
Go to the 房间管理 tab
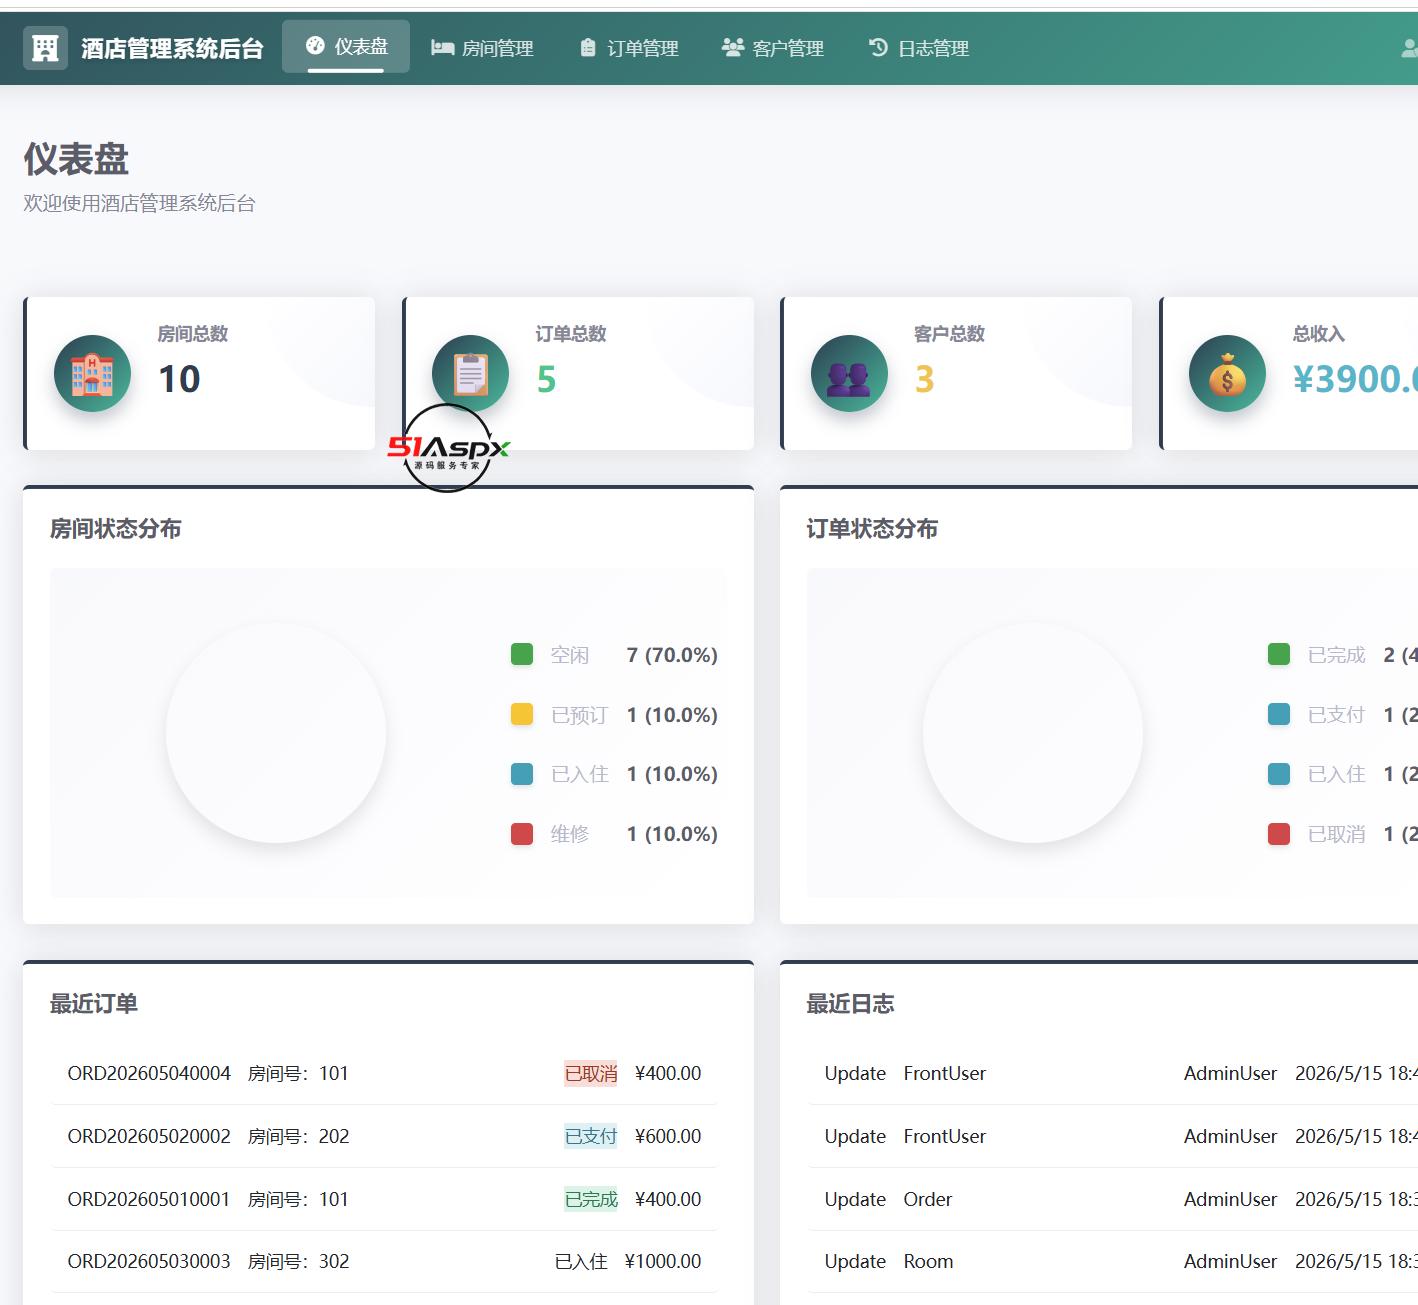click(x=482, y=48)
